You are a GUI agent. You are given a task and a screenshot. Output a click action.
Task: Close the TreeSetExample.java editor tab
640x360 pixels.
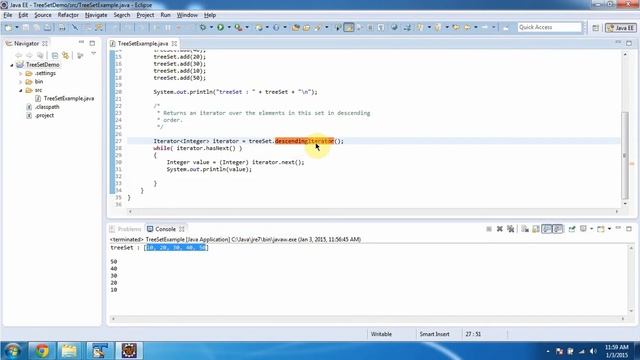pyautogui.click(x=174, y=43)
